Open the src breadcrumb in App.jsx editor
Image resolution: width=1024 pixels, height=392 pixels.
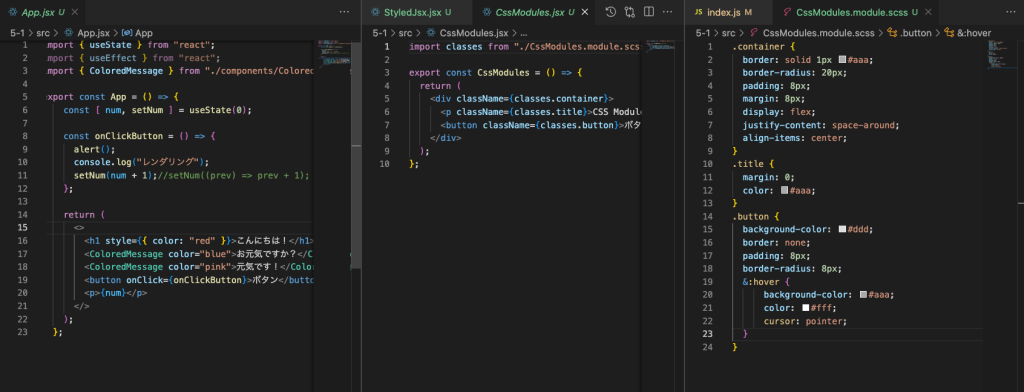pyautogui.click(x=43, y=32)
